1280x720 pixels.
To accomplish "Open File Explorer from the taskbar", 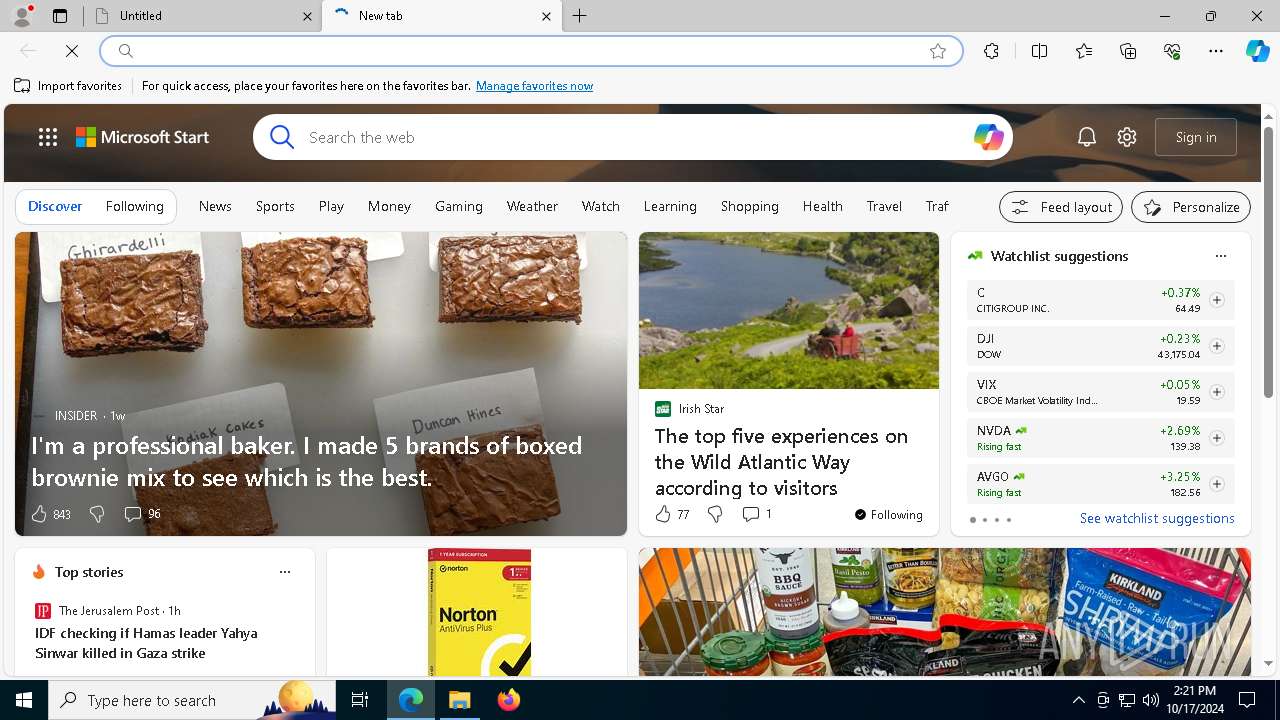I will click(459, 700).
